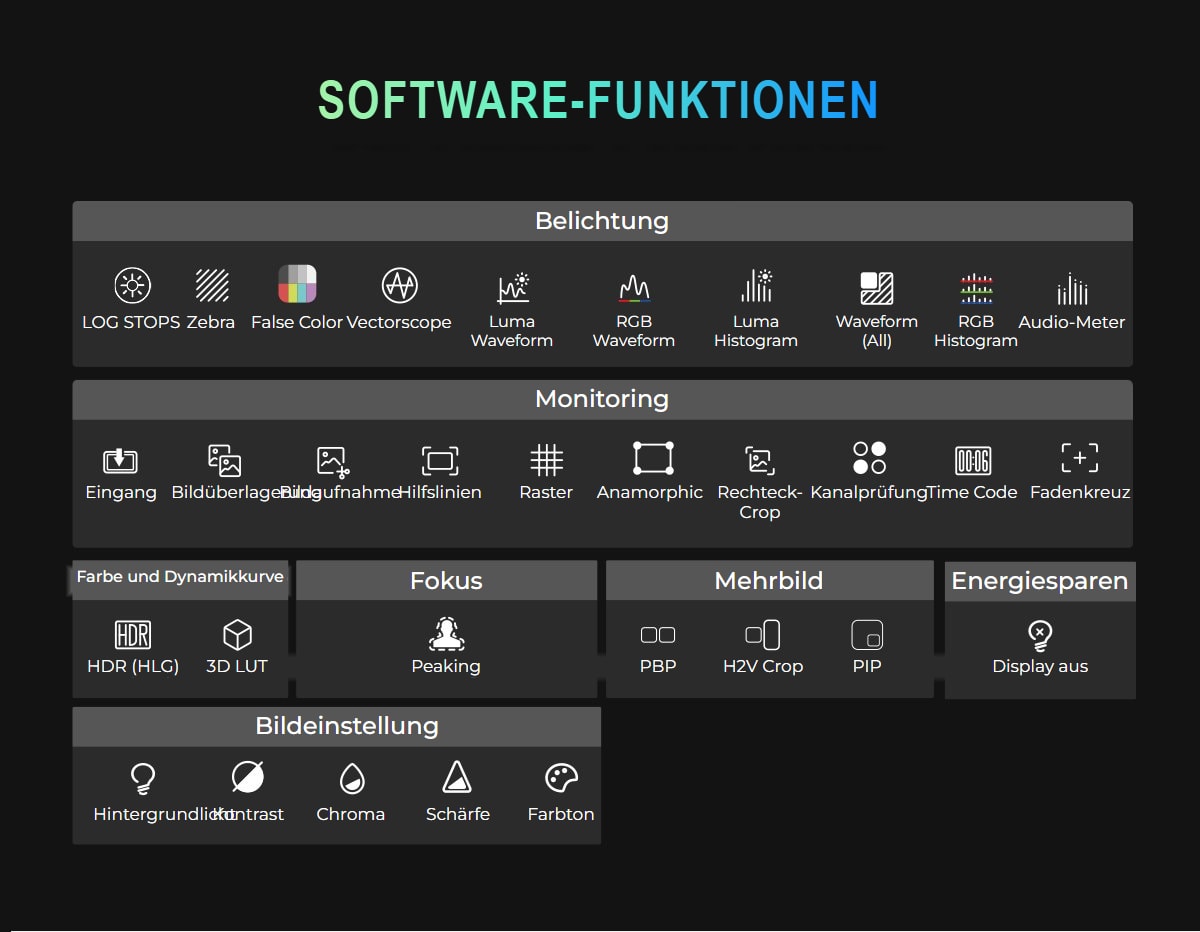
Task: Select the HDR (HLG) icon
Action: tap(133, 635)
